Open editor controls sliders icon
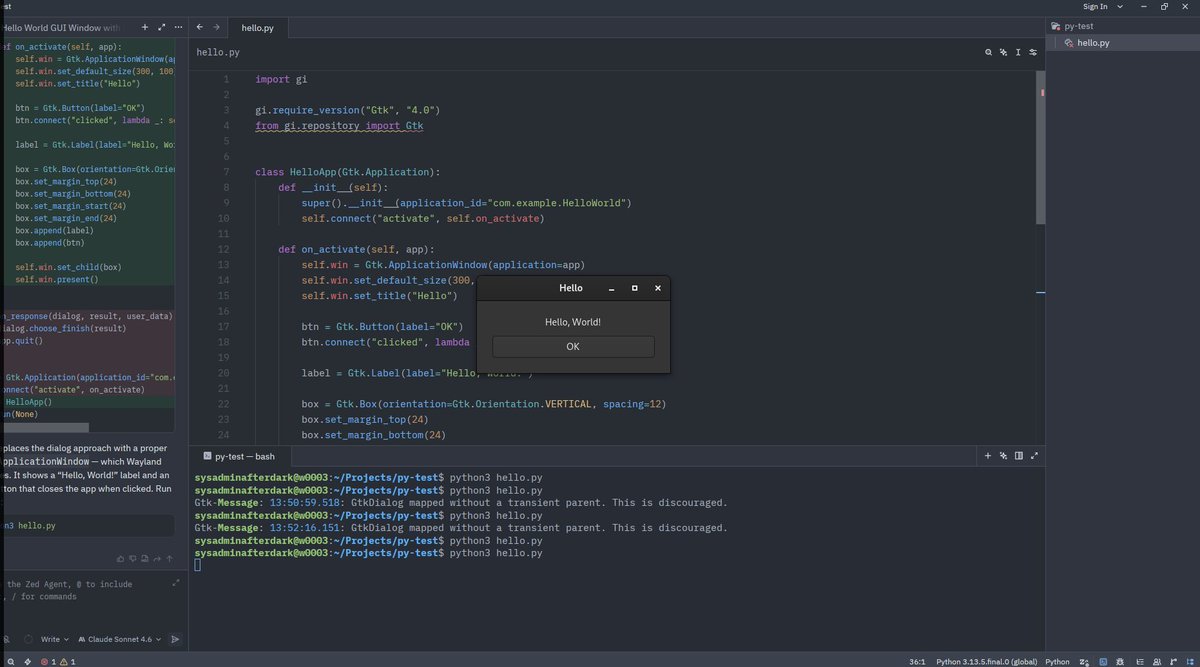 [x=1033, y=52]
